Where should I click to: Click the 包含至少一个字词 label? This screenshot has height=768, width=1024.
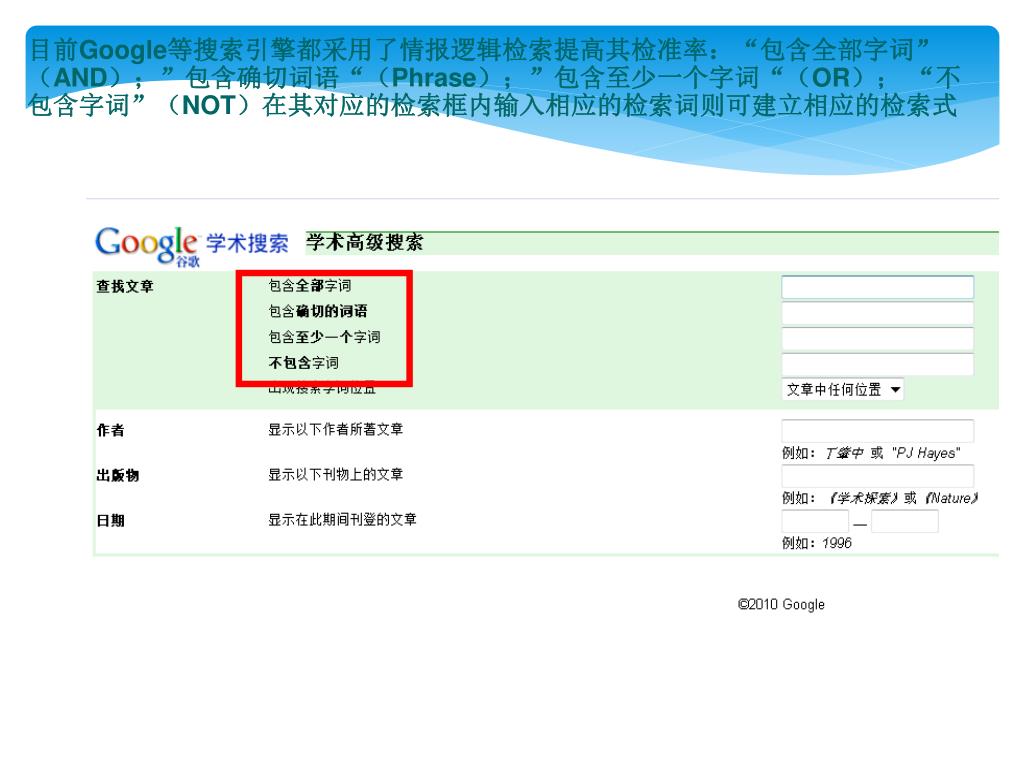pos(324,336)
